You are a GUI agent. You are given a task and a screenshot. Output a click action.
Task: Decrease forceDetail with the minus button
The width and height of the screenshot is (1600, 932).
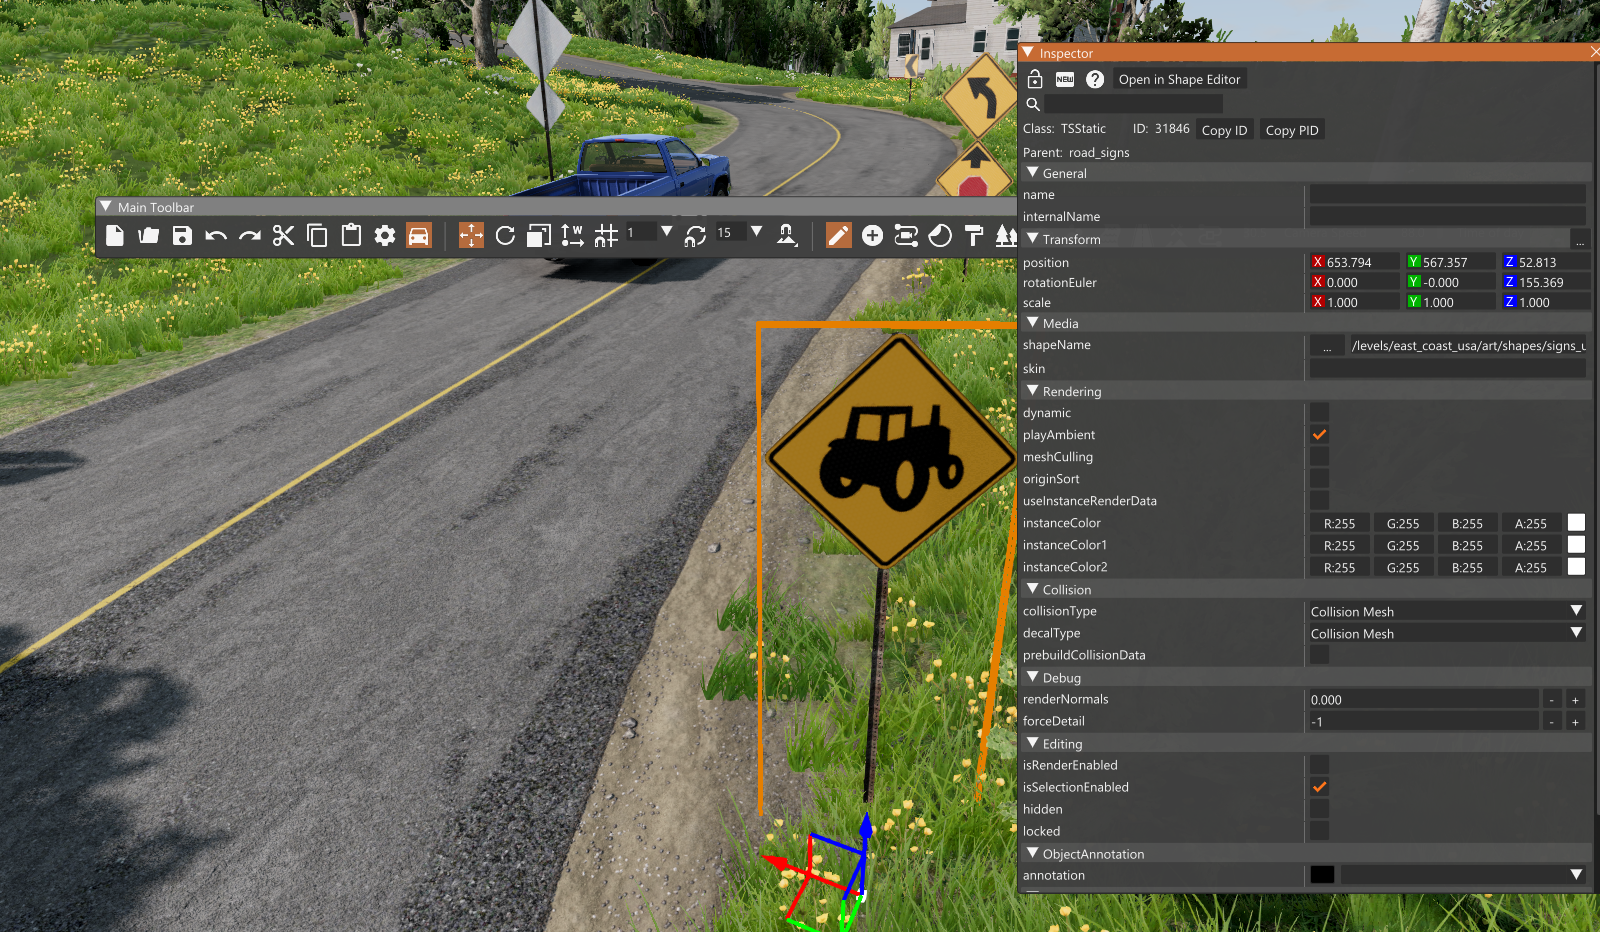pyautogui.click(x=1552, y=722)
